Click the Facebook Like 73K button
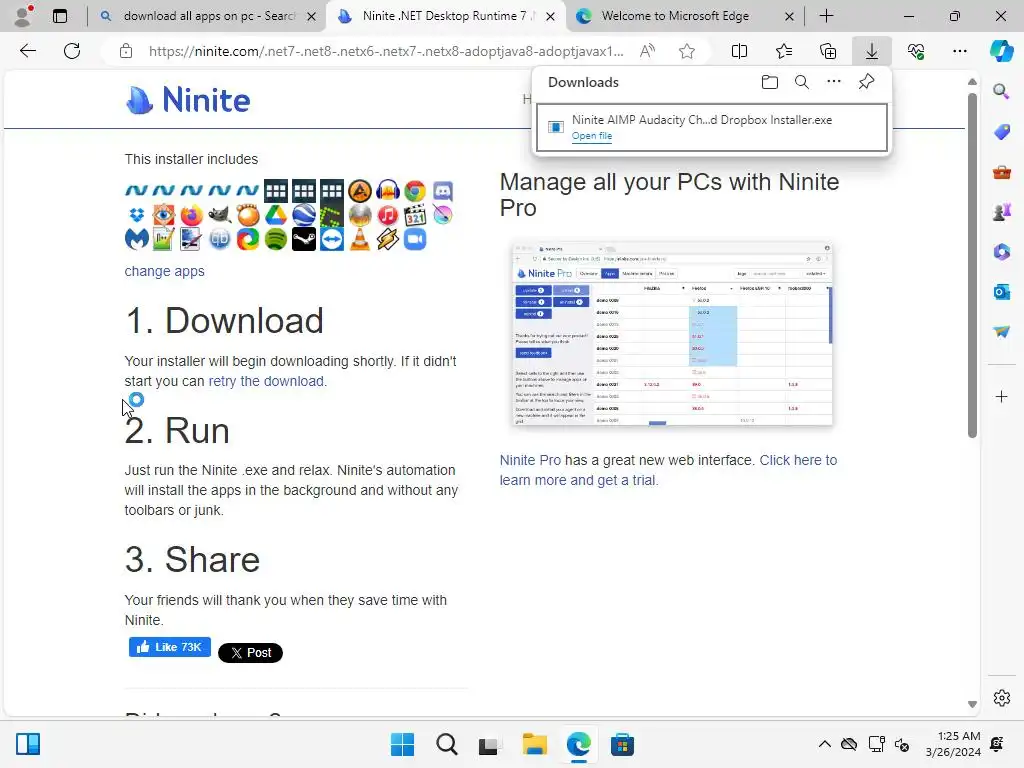This screenshot has height=768, width=1024. pyautogui.click(x=170, y=647)
